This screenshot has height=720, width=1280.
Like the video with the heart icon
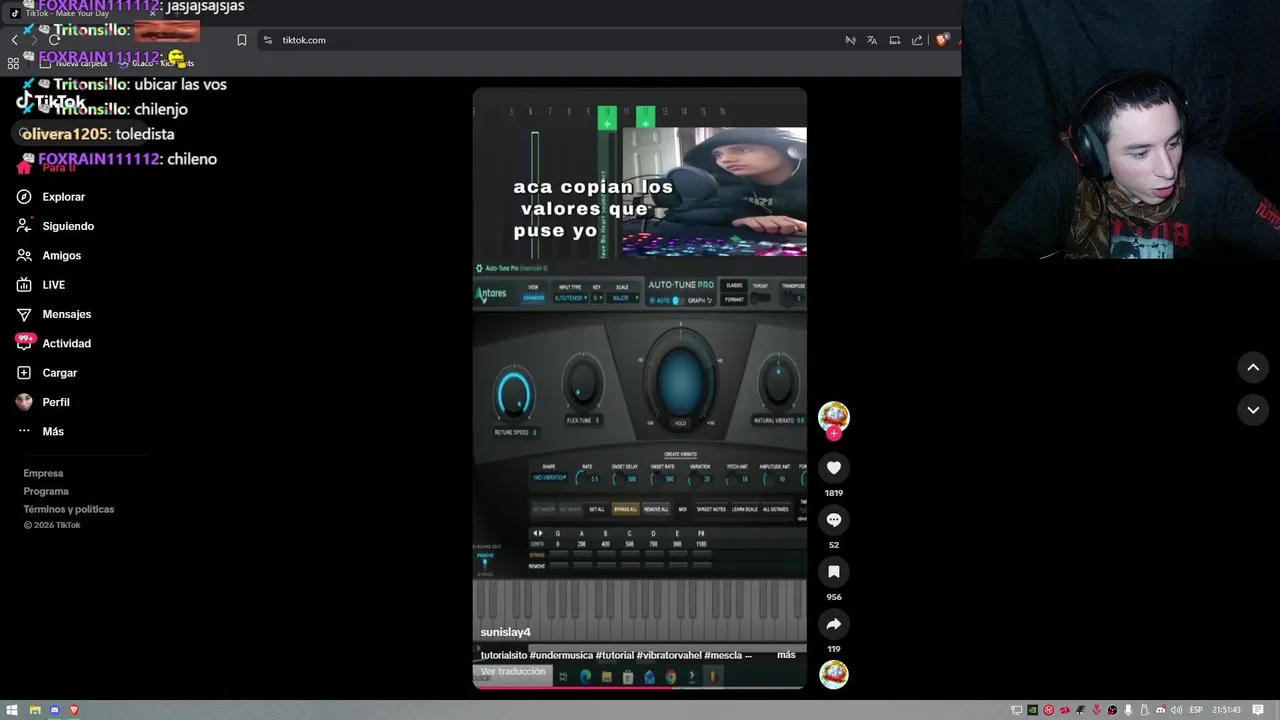(834, 467)
